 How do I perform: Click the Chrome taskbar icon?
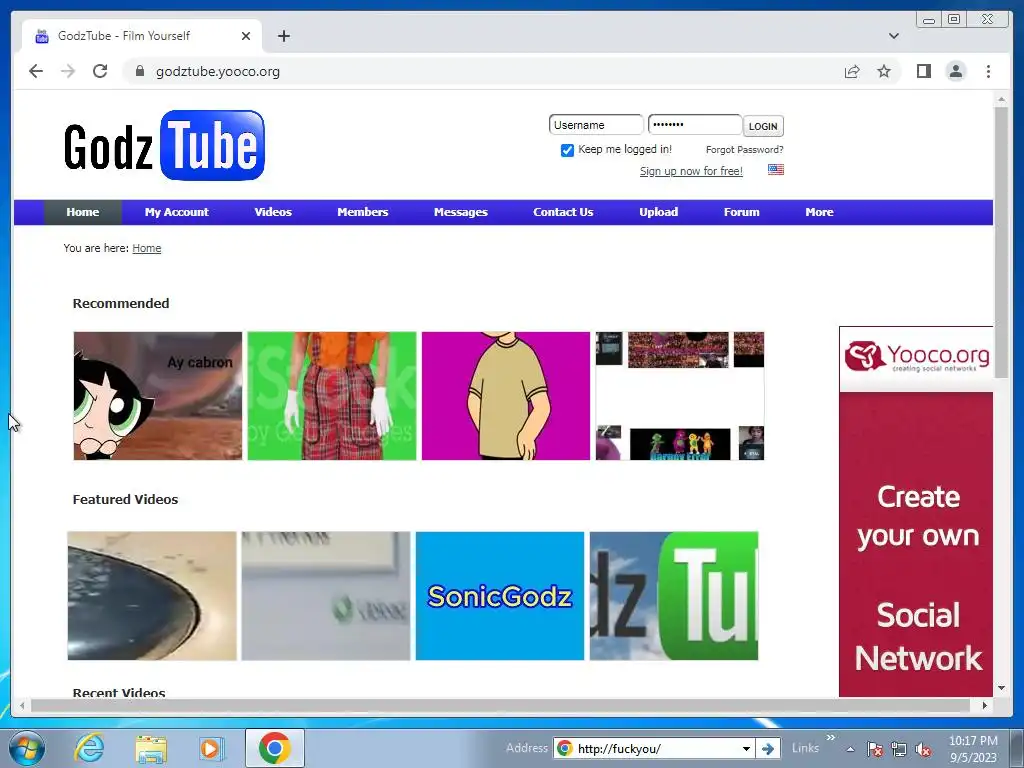(x=274, y=748)
